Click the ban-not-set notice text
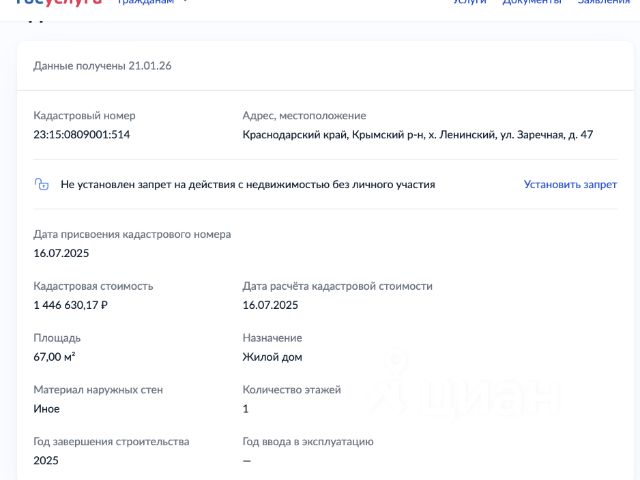 click(x=247, y=184)
